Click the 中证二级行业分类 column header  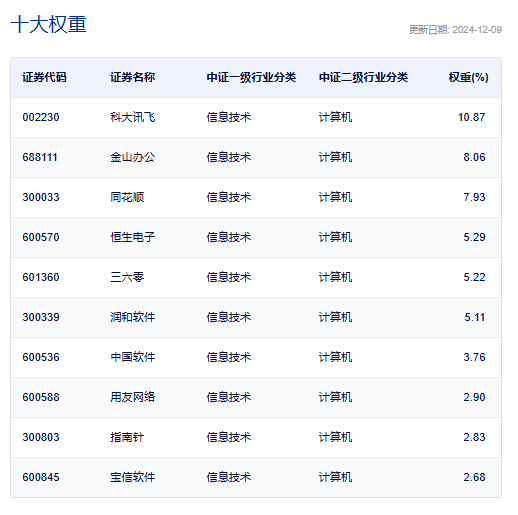pos(363,77)
